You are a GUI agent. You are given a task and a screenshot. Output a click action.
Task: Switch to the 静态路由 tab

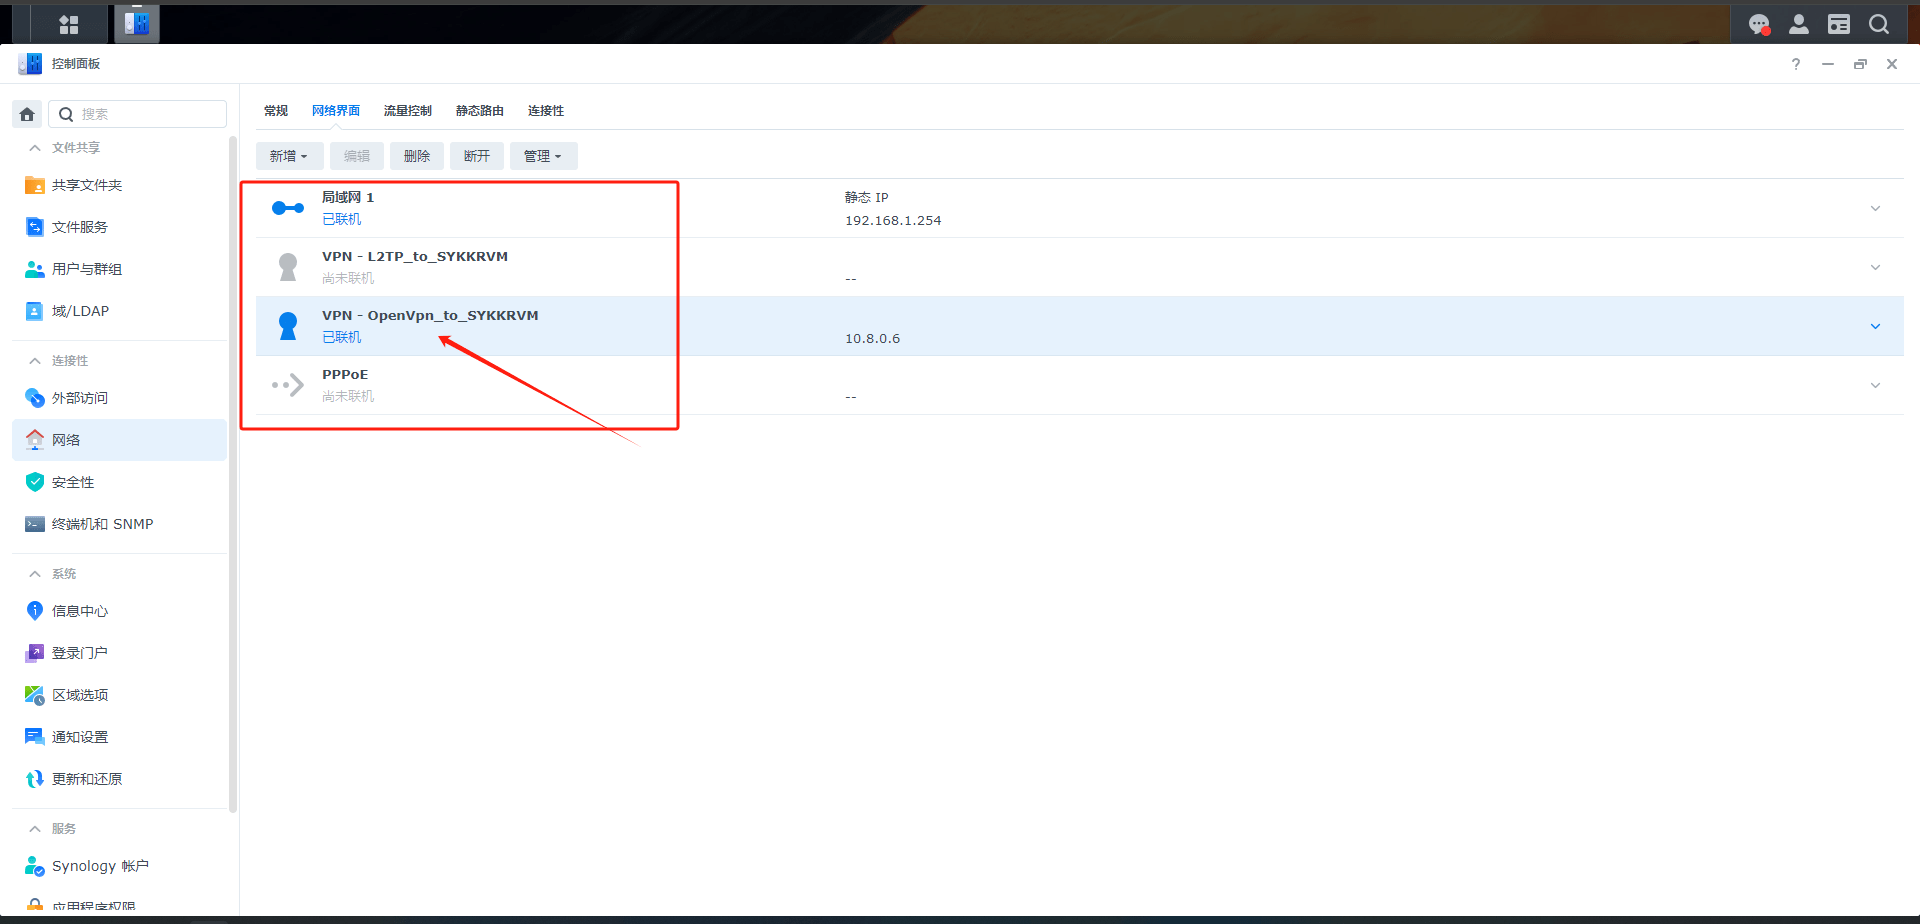479,111
